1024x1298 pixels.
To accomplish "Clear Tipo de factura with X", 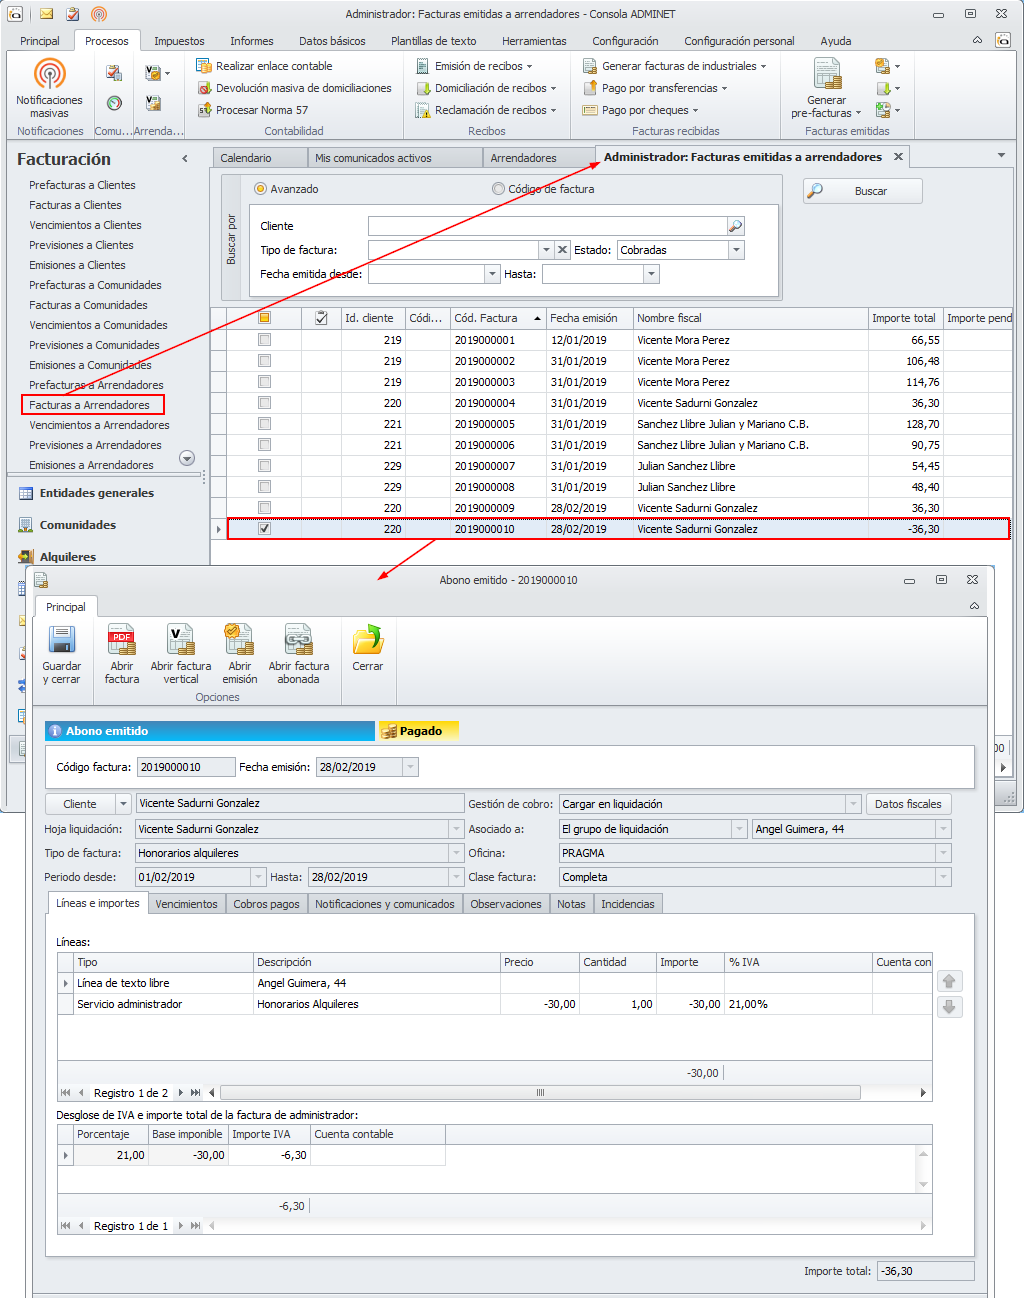I will (x=562, y=250).
